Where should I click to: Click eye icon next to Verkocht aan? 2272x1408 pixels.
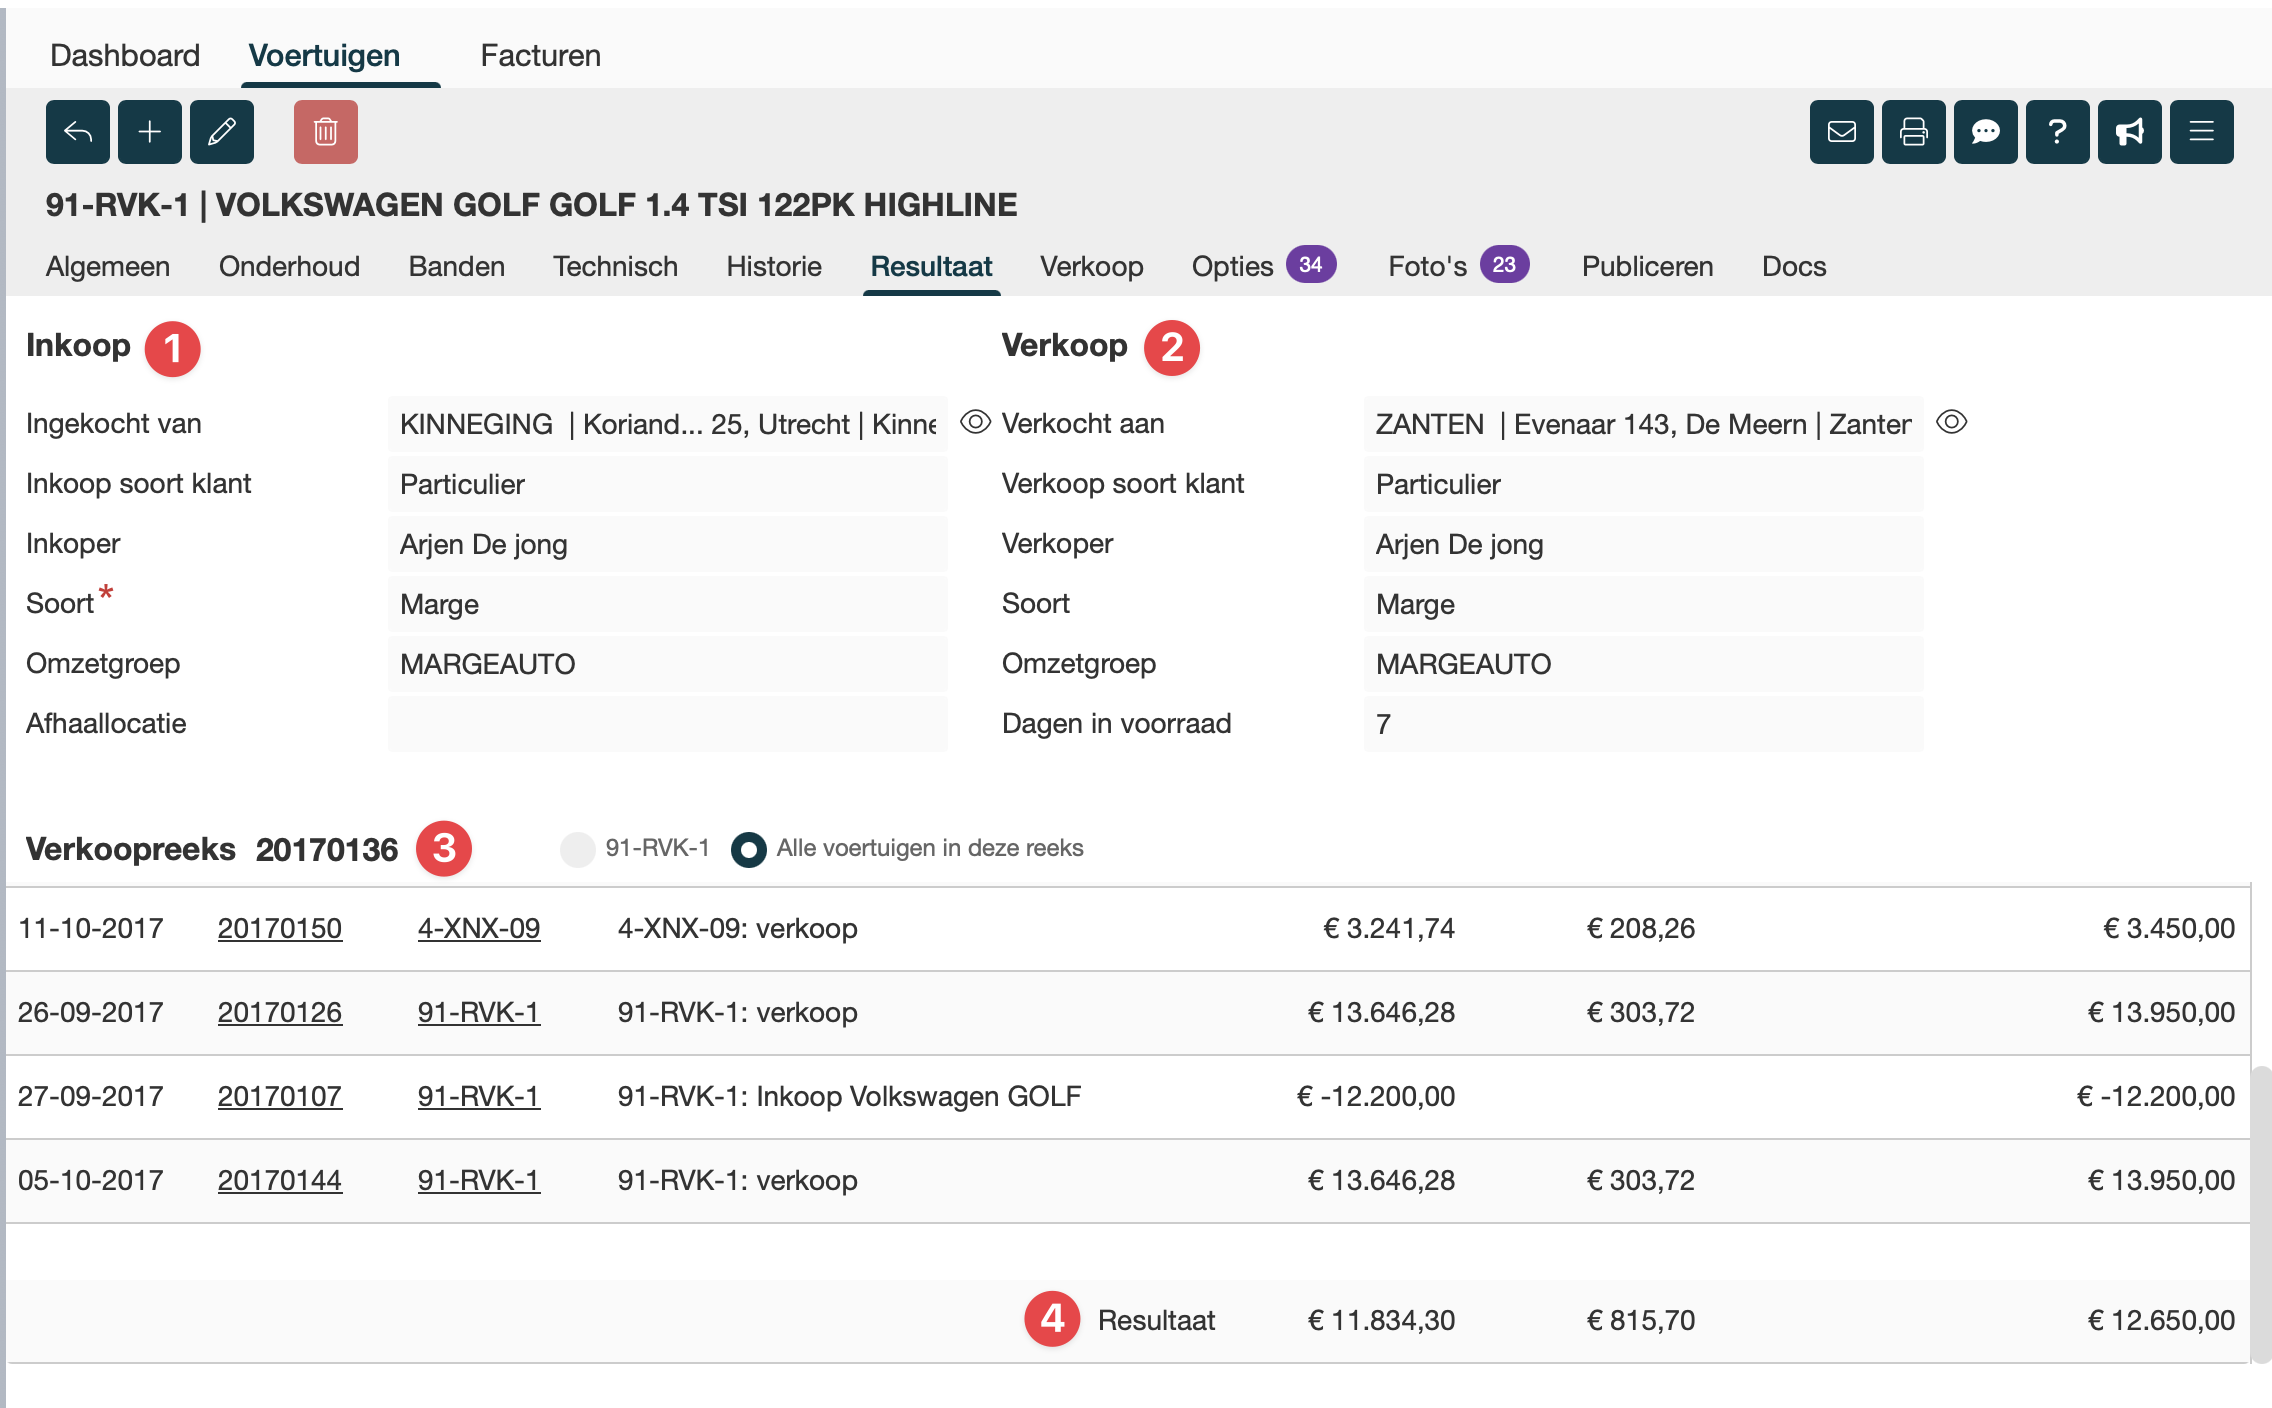[1951, 423]
